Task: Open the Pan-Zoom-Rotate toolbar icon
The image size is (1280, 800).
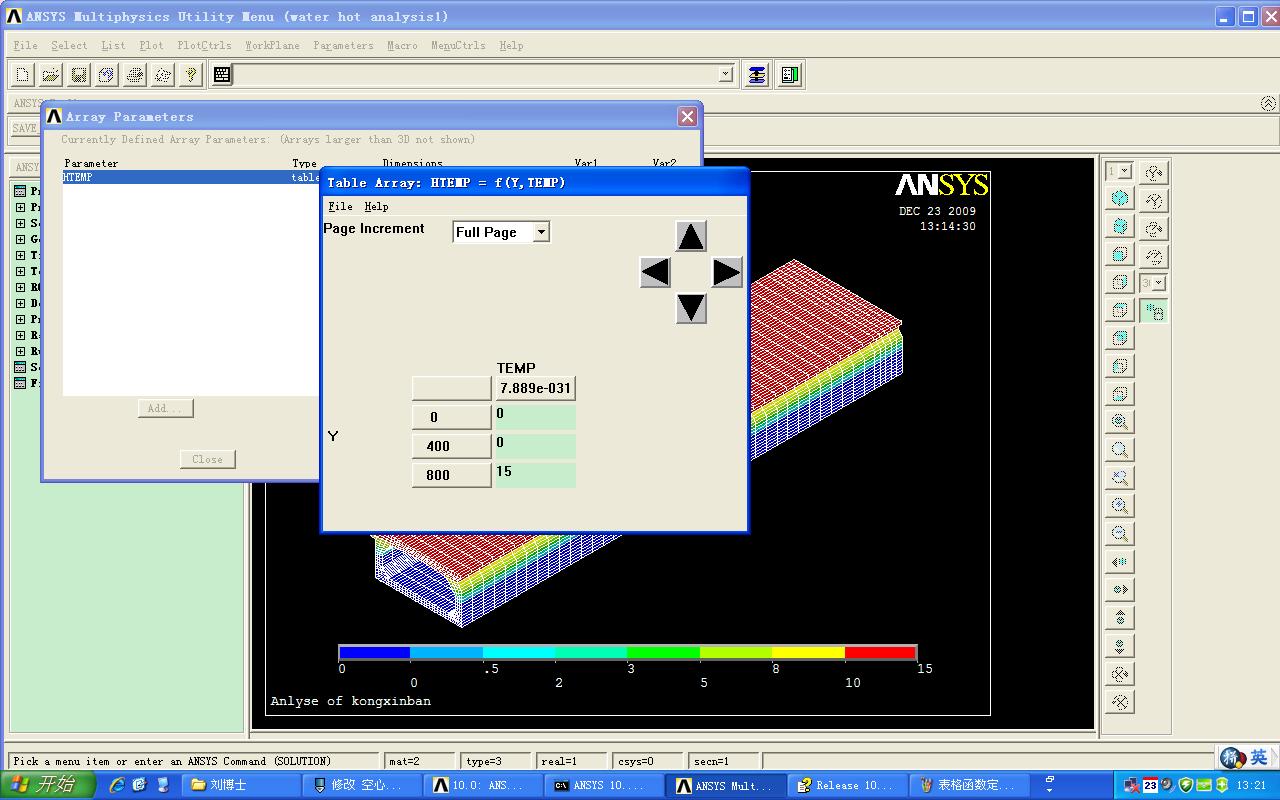Action: [106, 74]
